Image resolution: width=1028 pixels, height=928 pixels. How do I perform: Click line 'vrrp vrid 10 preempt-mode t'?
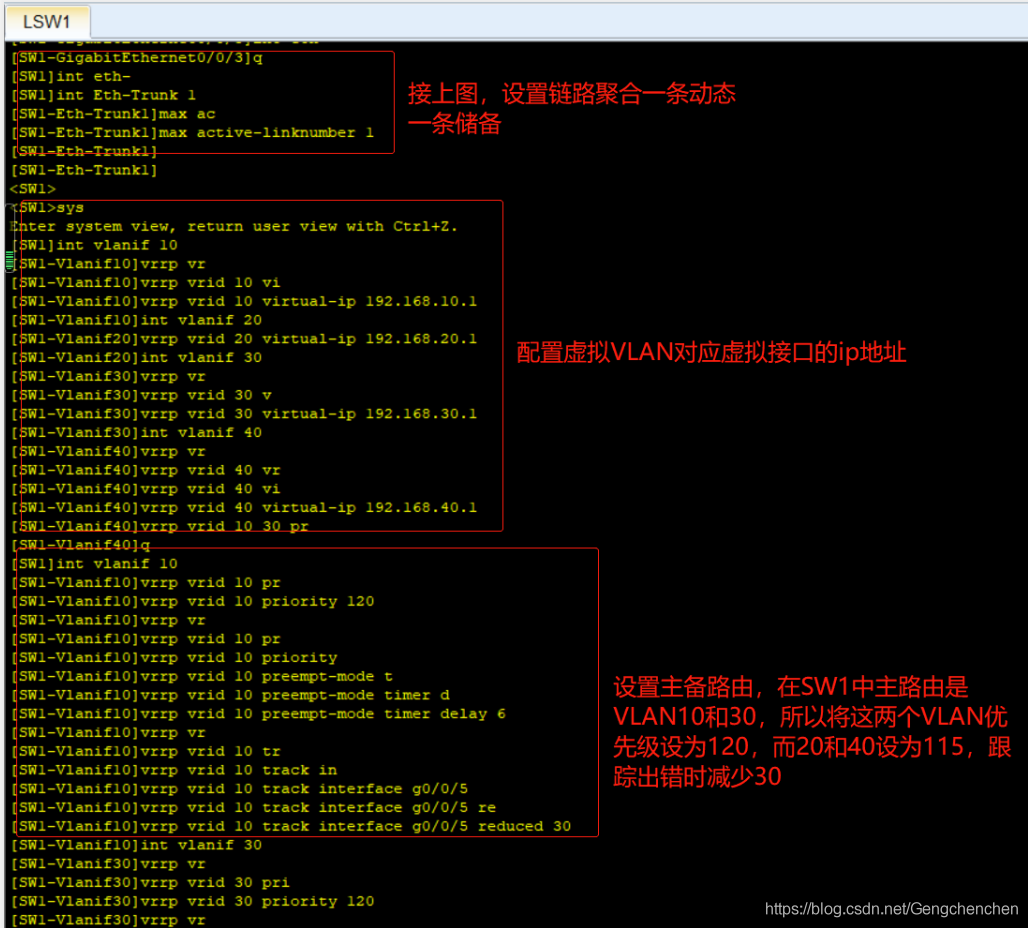pyautogui.click(x=202, y=676)
